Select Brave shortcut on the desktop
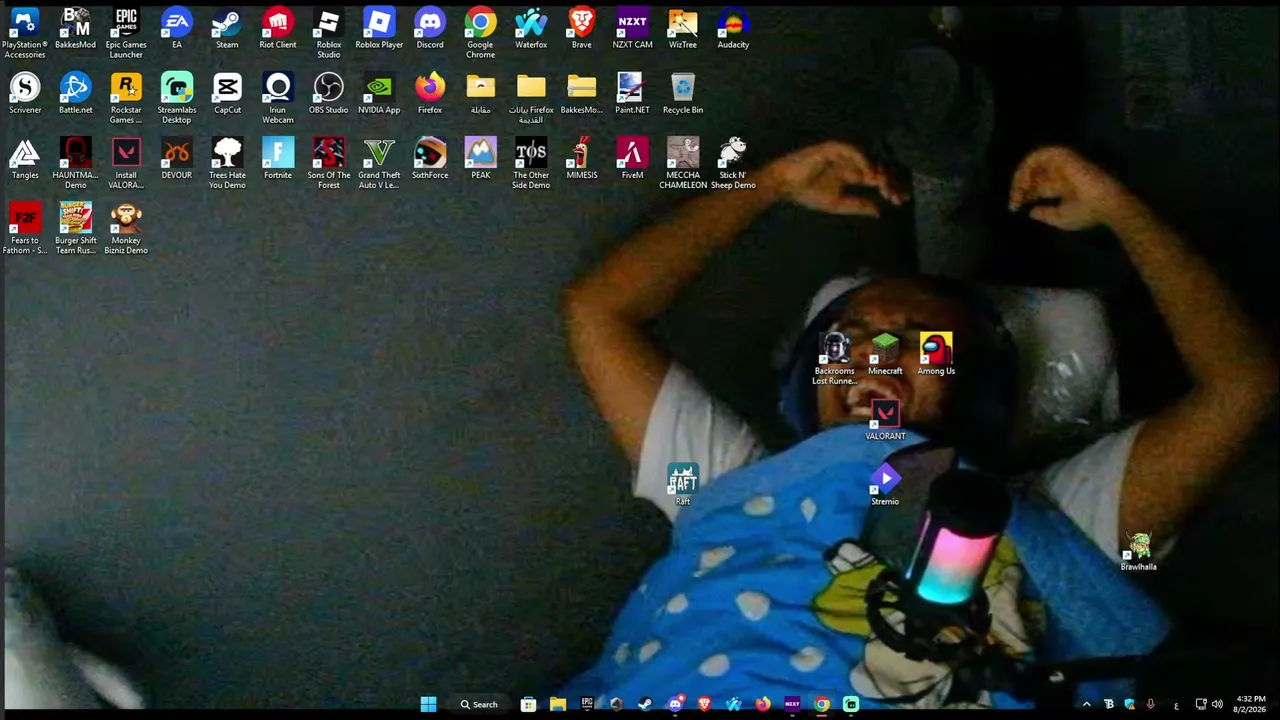This screenshot has height=720, width=1280. [581, 29]
